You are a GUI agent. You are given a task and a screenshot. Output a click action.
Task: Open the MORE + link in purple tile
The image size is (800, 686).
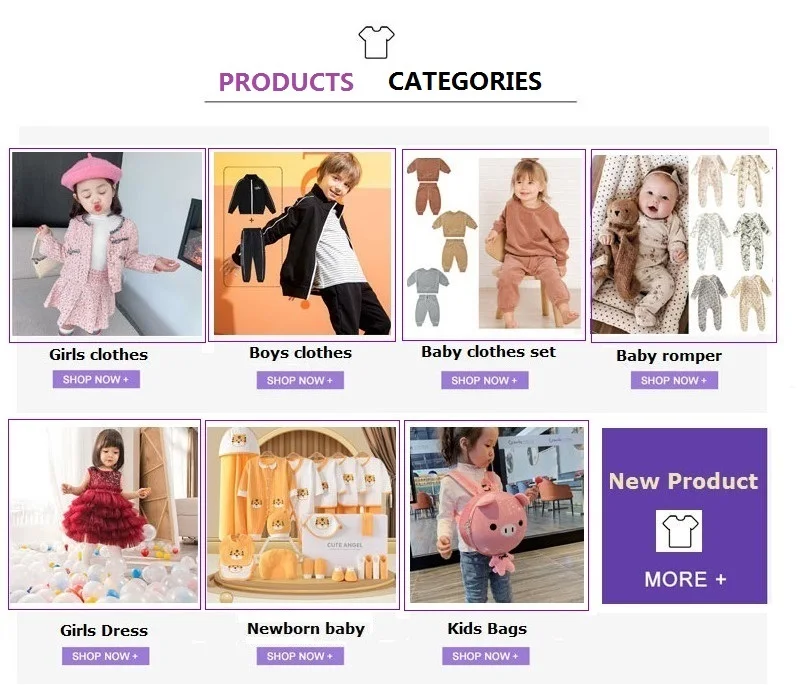[685, 579]
